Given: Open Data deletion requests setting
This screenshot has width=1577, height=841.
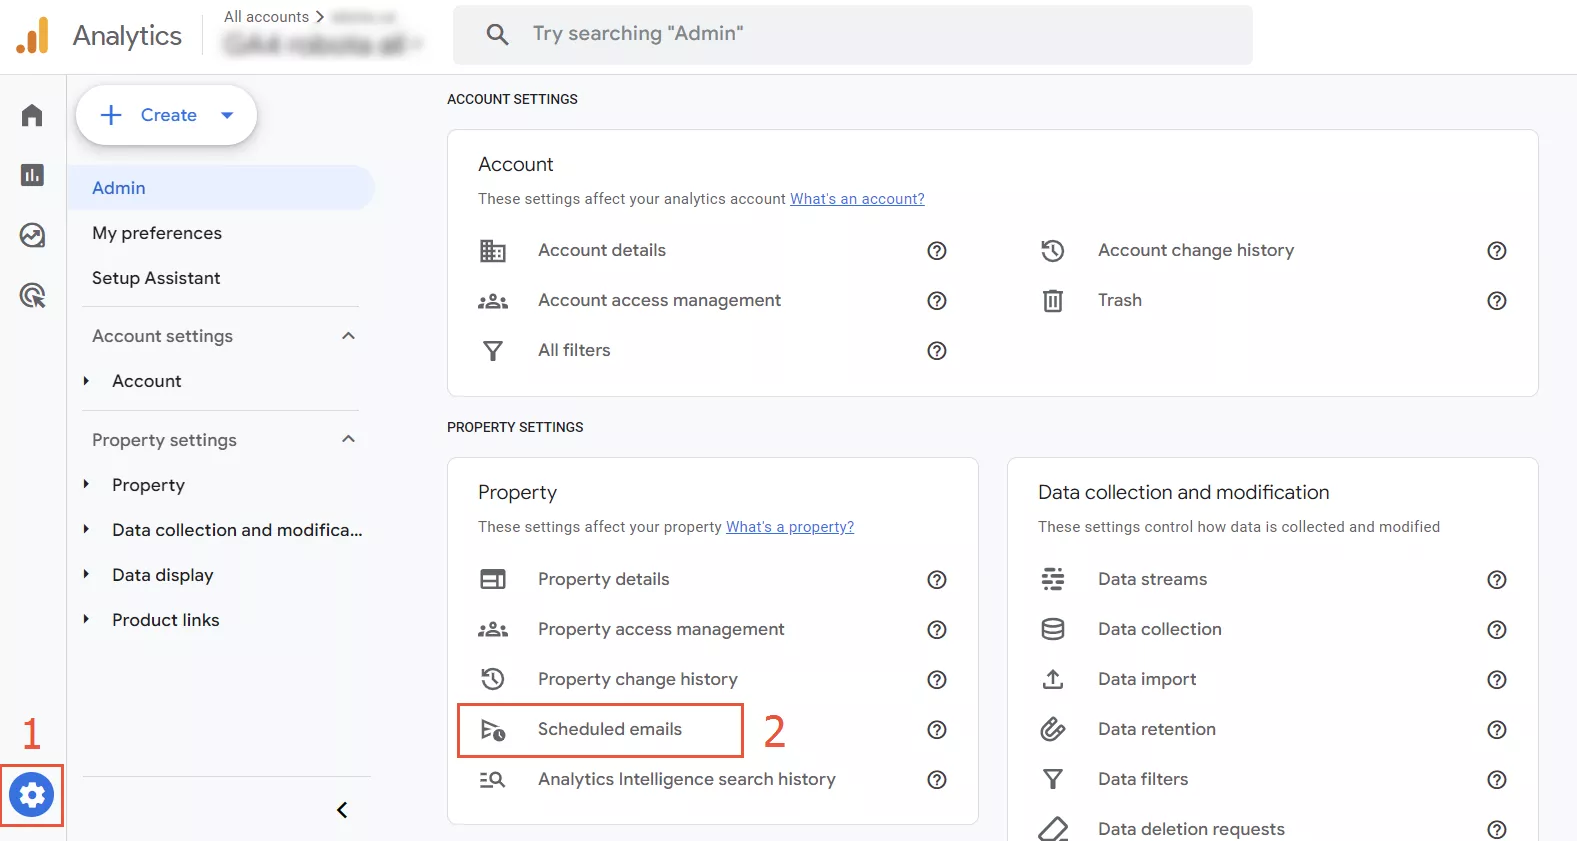Looking at the screenshot, I should 1191,829.
